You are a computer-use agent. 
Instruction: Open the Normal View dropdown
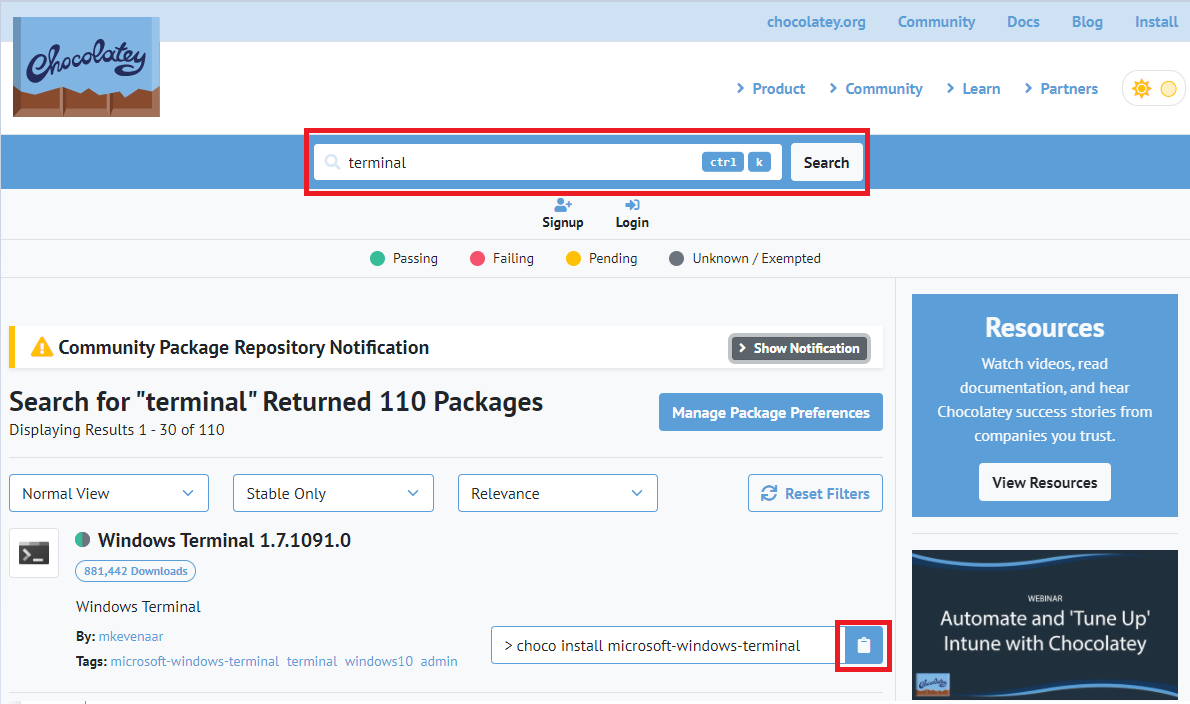click(x=109, y=493)
